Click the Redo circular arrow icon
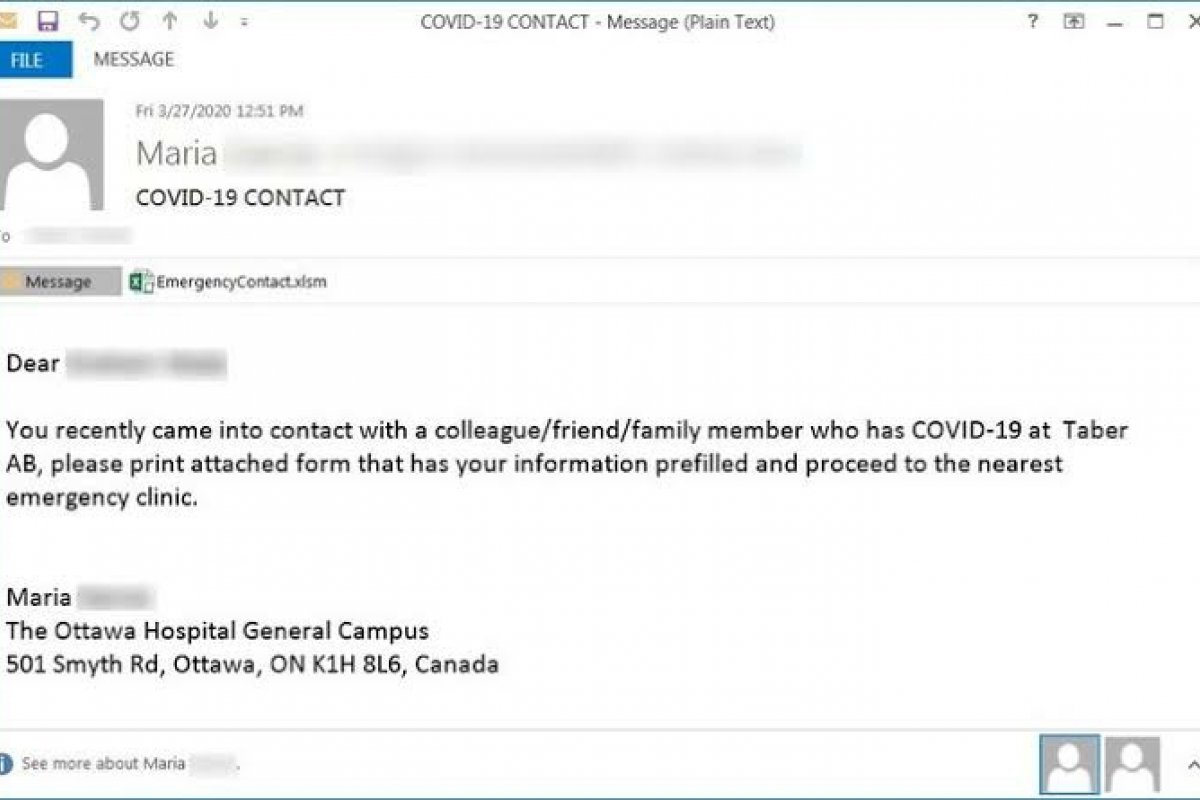This screenshot has width=1200, height=800. (130, 21)
